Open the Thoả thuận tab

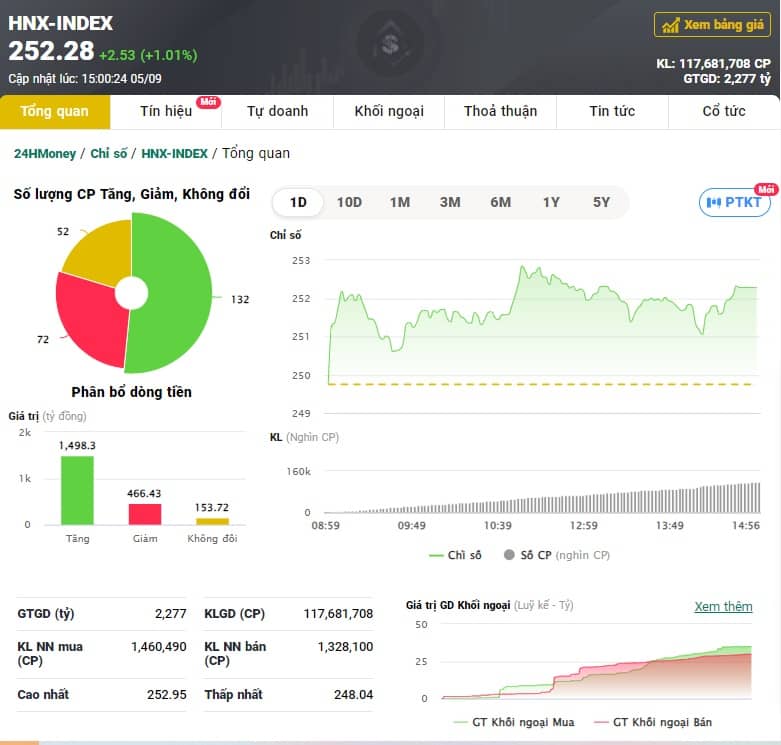click(501, 112)
